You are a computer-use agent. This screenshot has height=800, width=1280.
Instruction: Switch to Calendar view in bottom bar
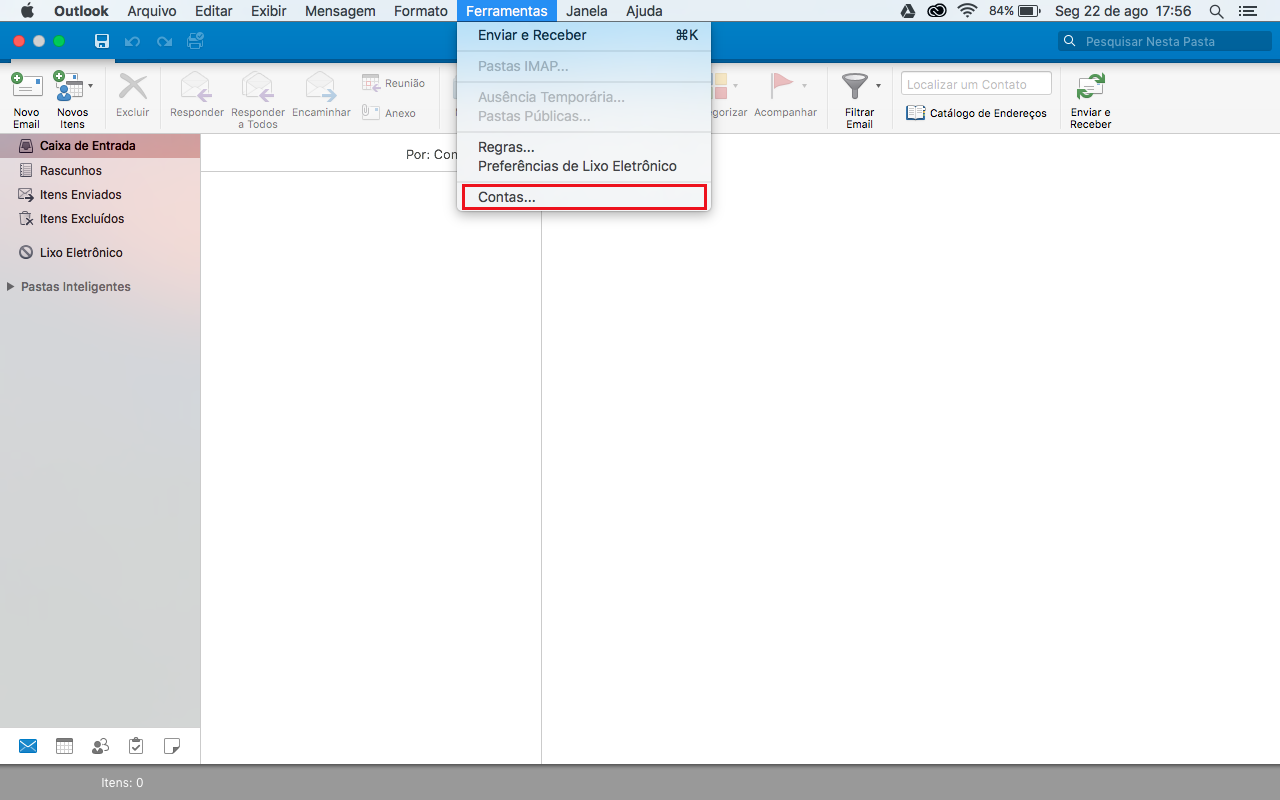point(64,746)
